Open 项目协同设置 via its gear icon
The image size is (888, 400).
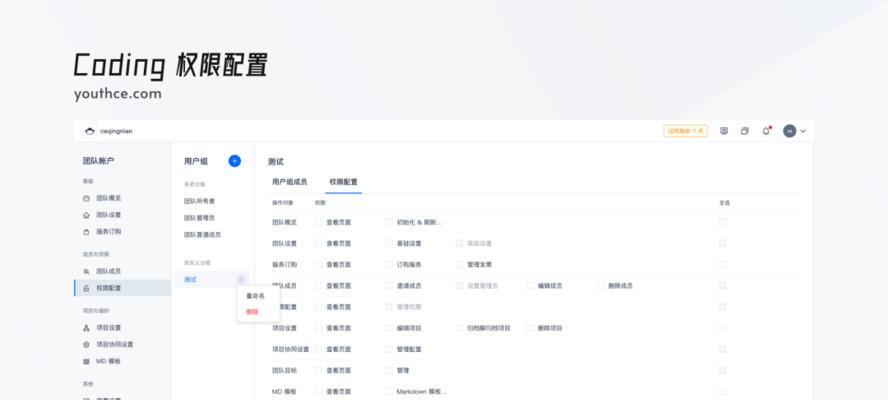[86, 344]
